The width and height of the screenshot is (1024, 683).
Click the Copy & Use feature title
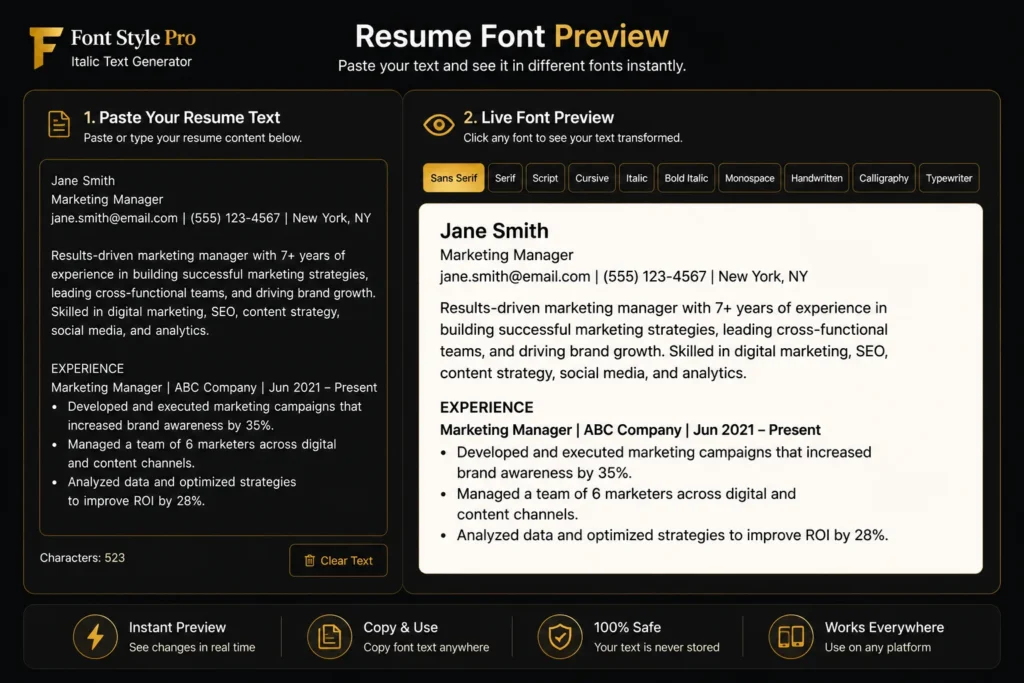click(x=400, y=627)
